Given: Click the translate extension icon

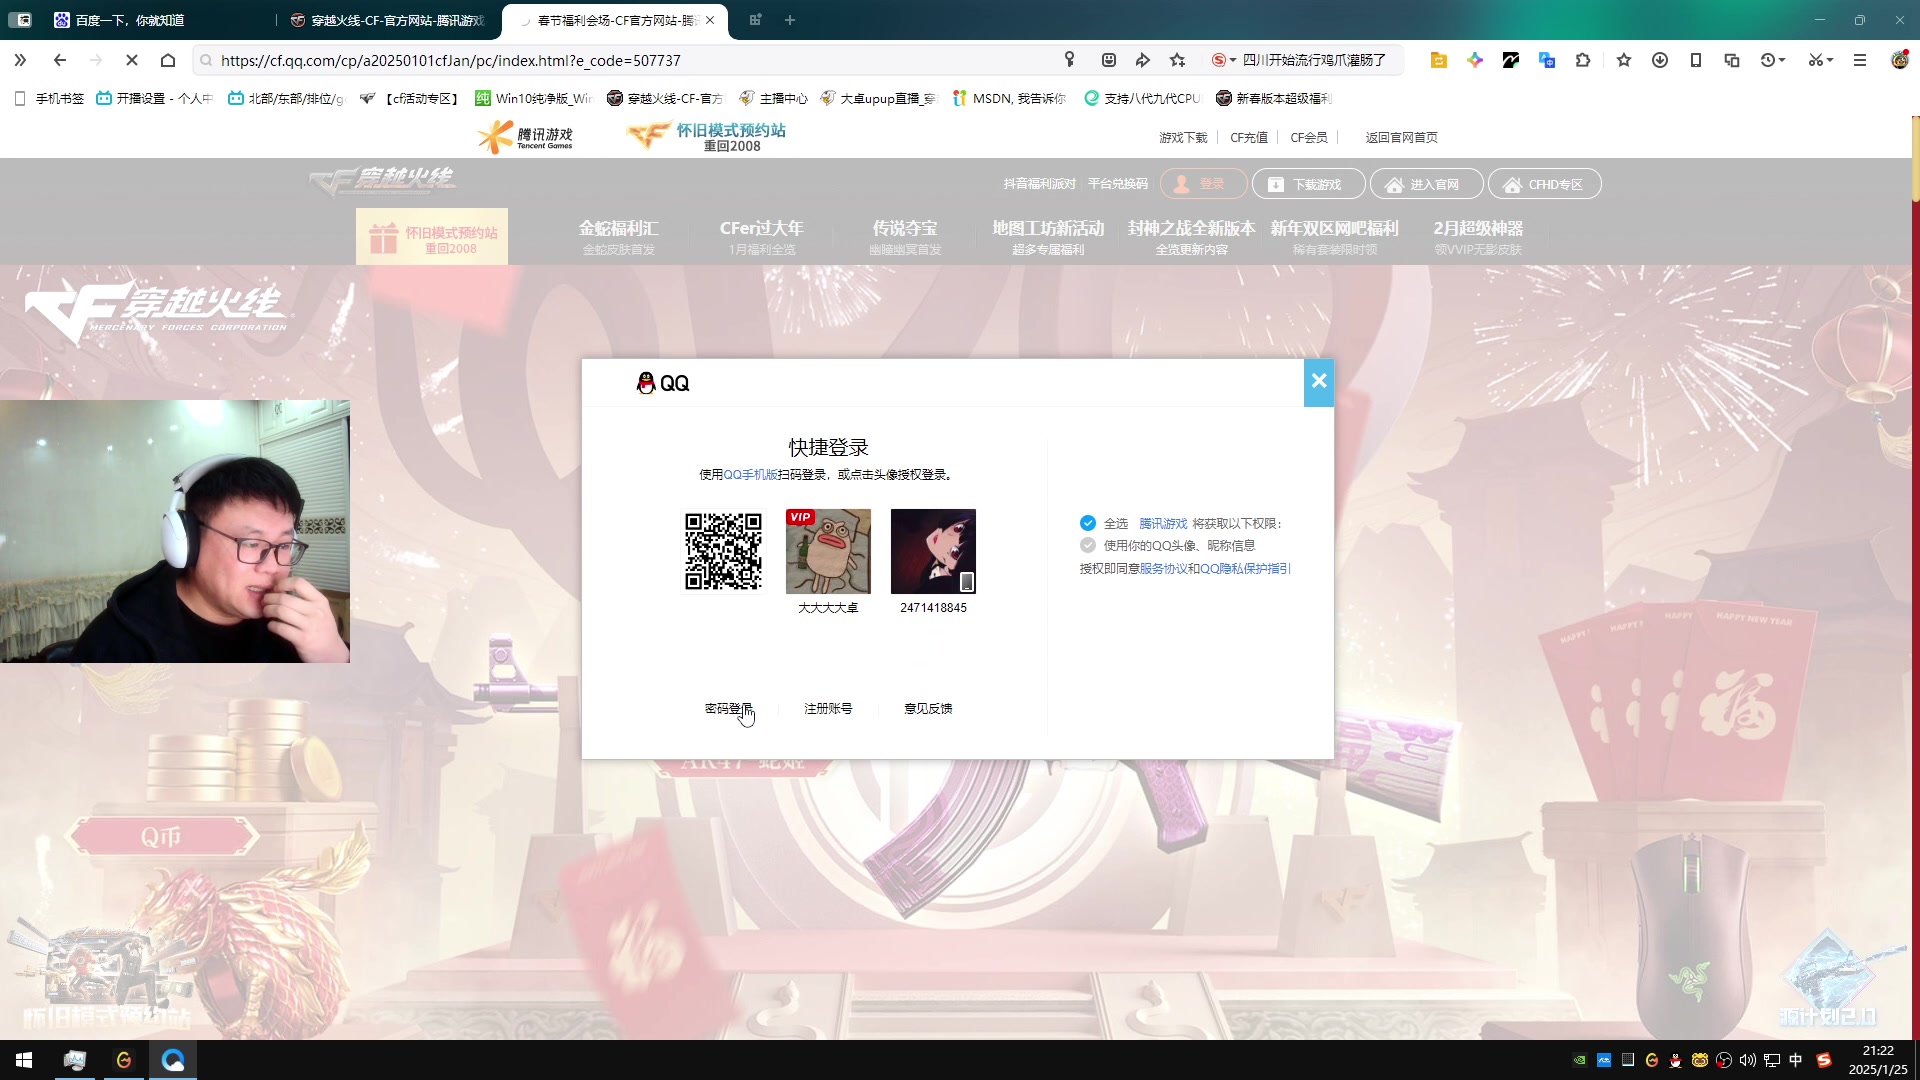Looking at the screenshot, I should click(1547, 60).
